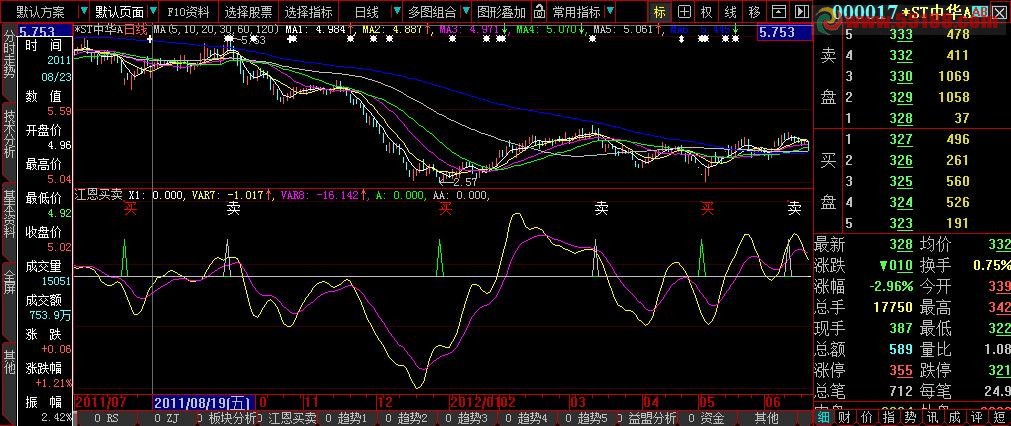Select the 板块分析 bottom tab
Viewport: 1011px width, 426px height.
pos(226,418)
